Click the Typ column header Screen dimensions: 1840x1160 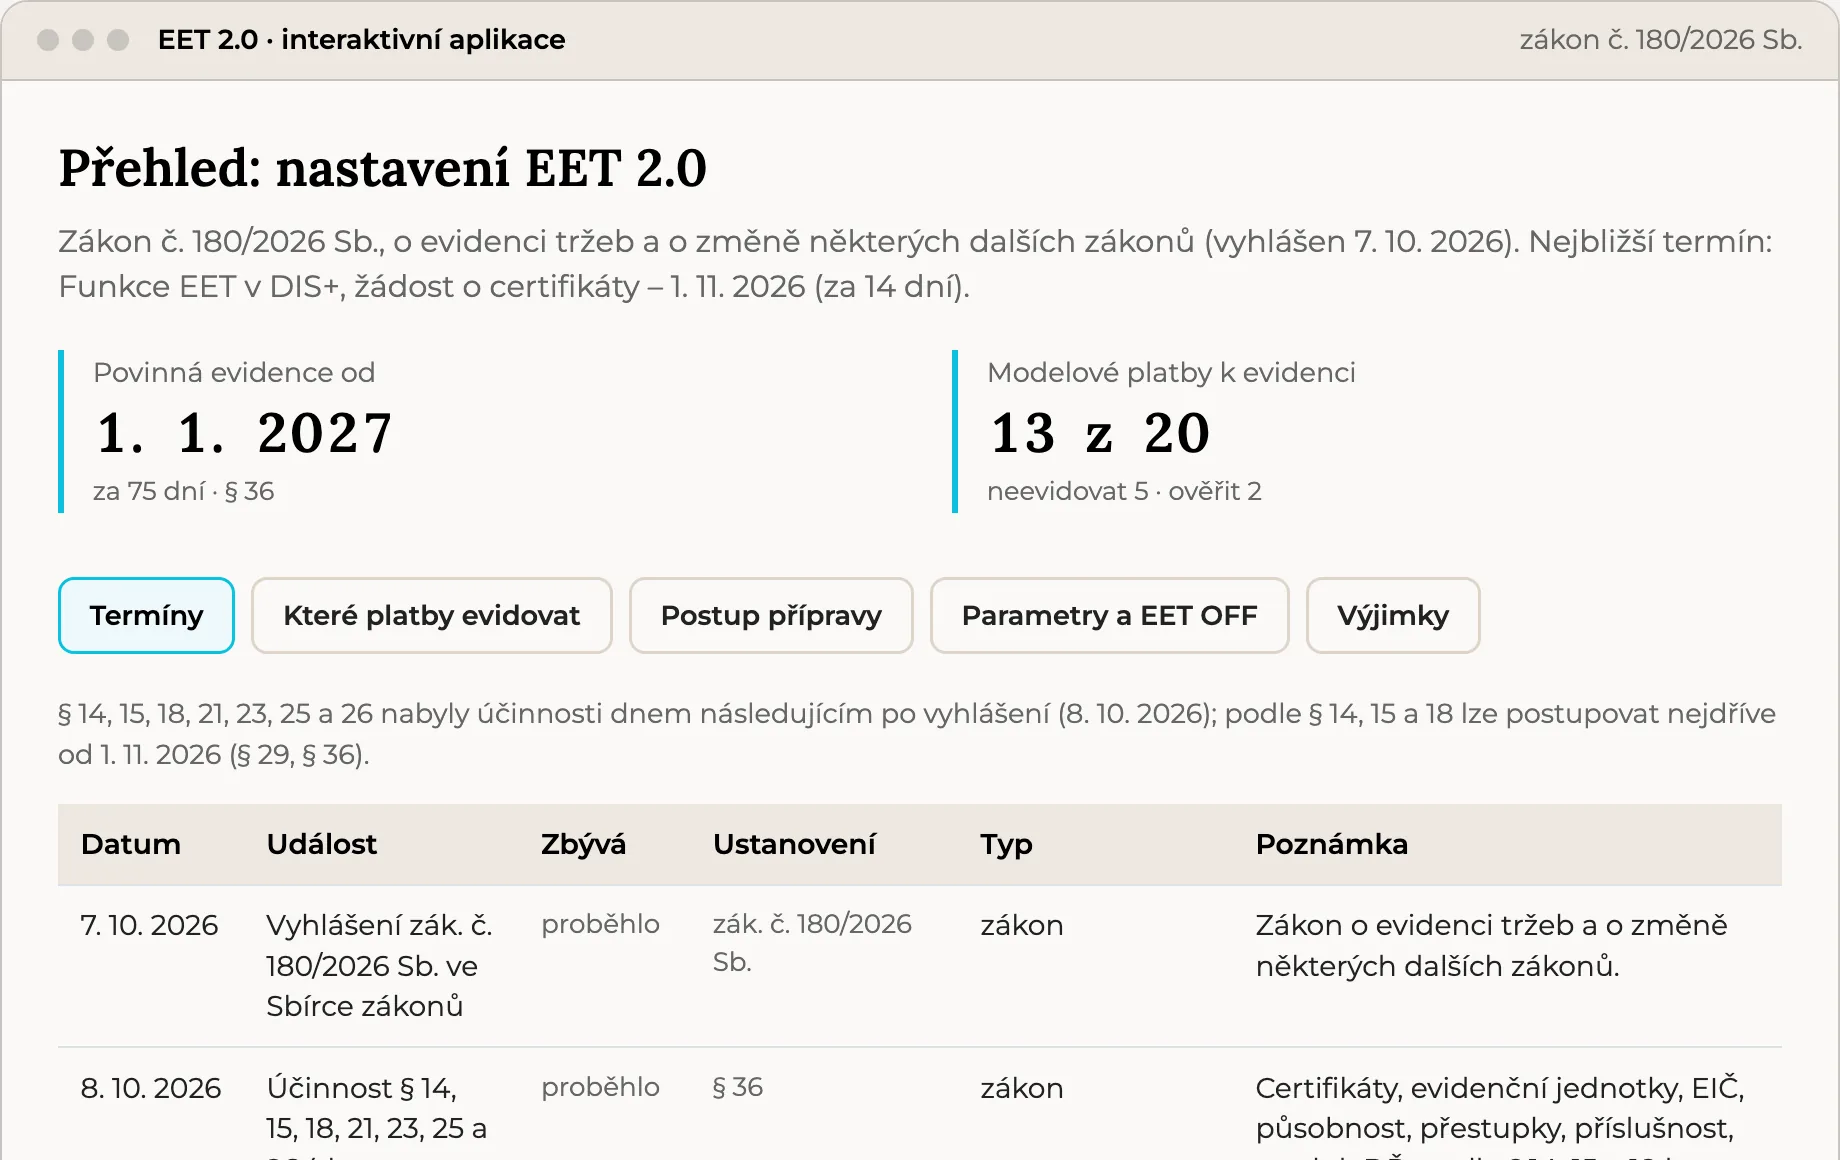click(x=1006, y=845)
